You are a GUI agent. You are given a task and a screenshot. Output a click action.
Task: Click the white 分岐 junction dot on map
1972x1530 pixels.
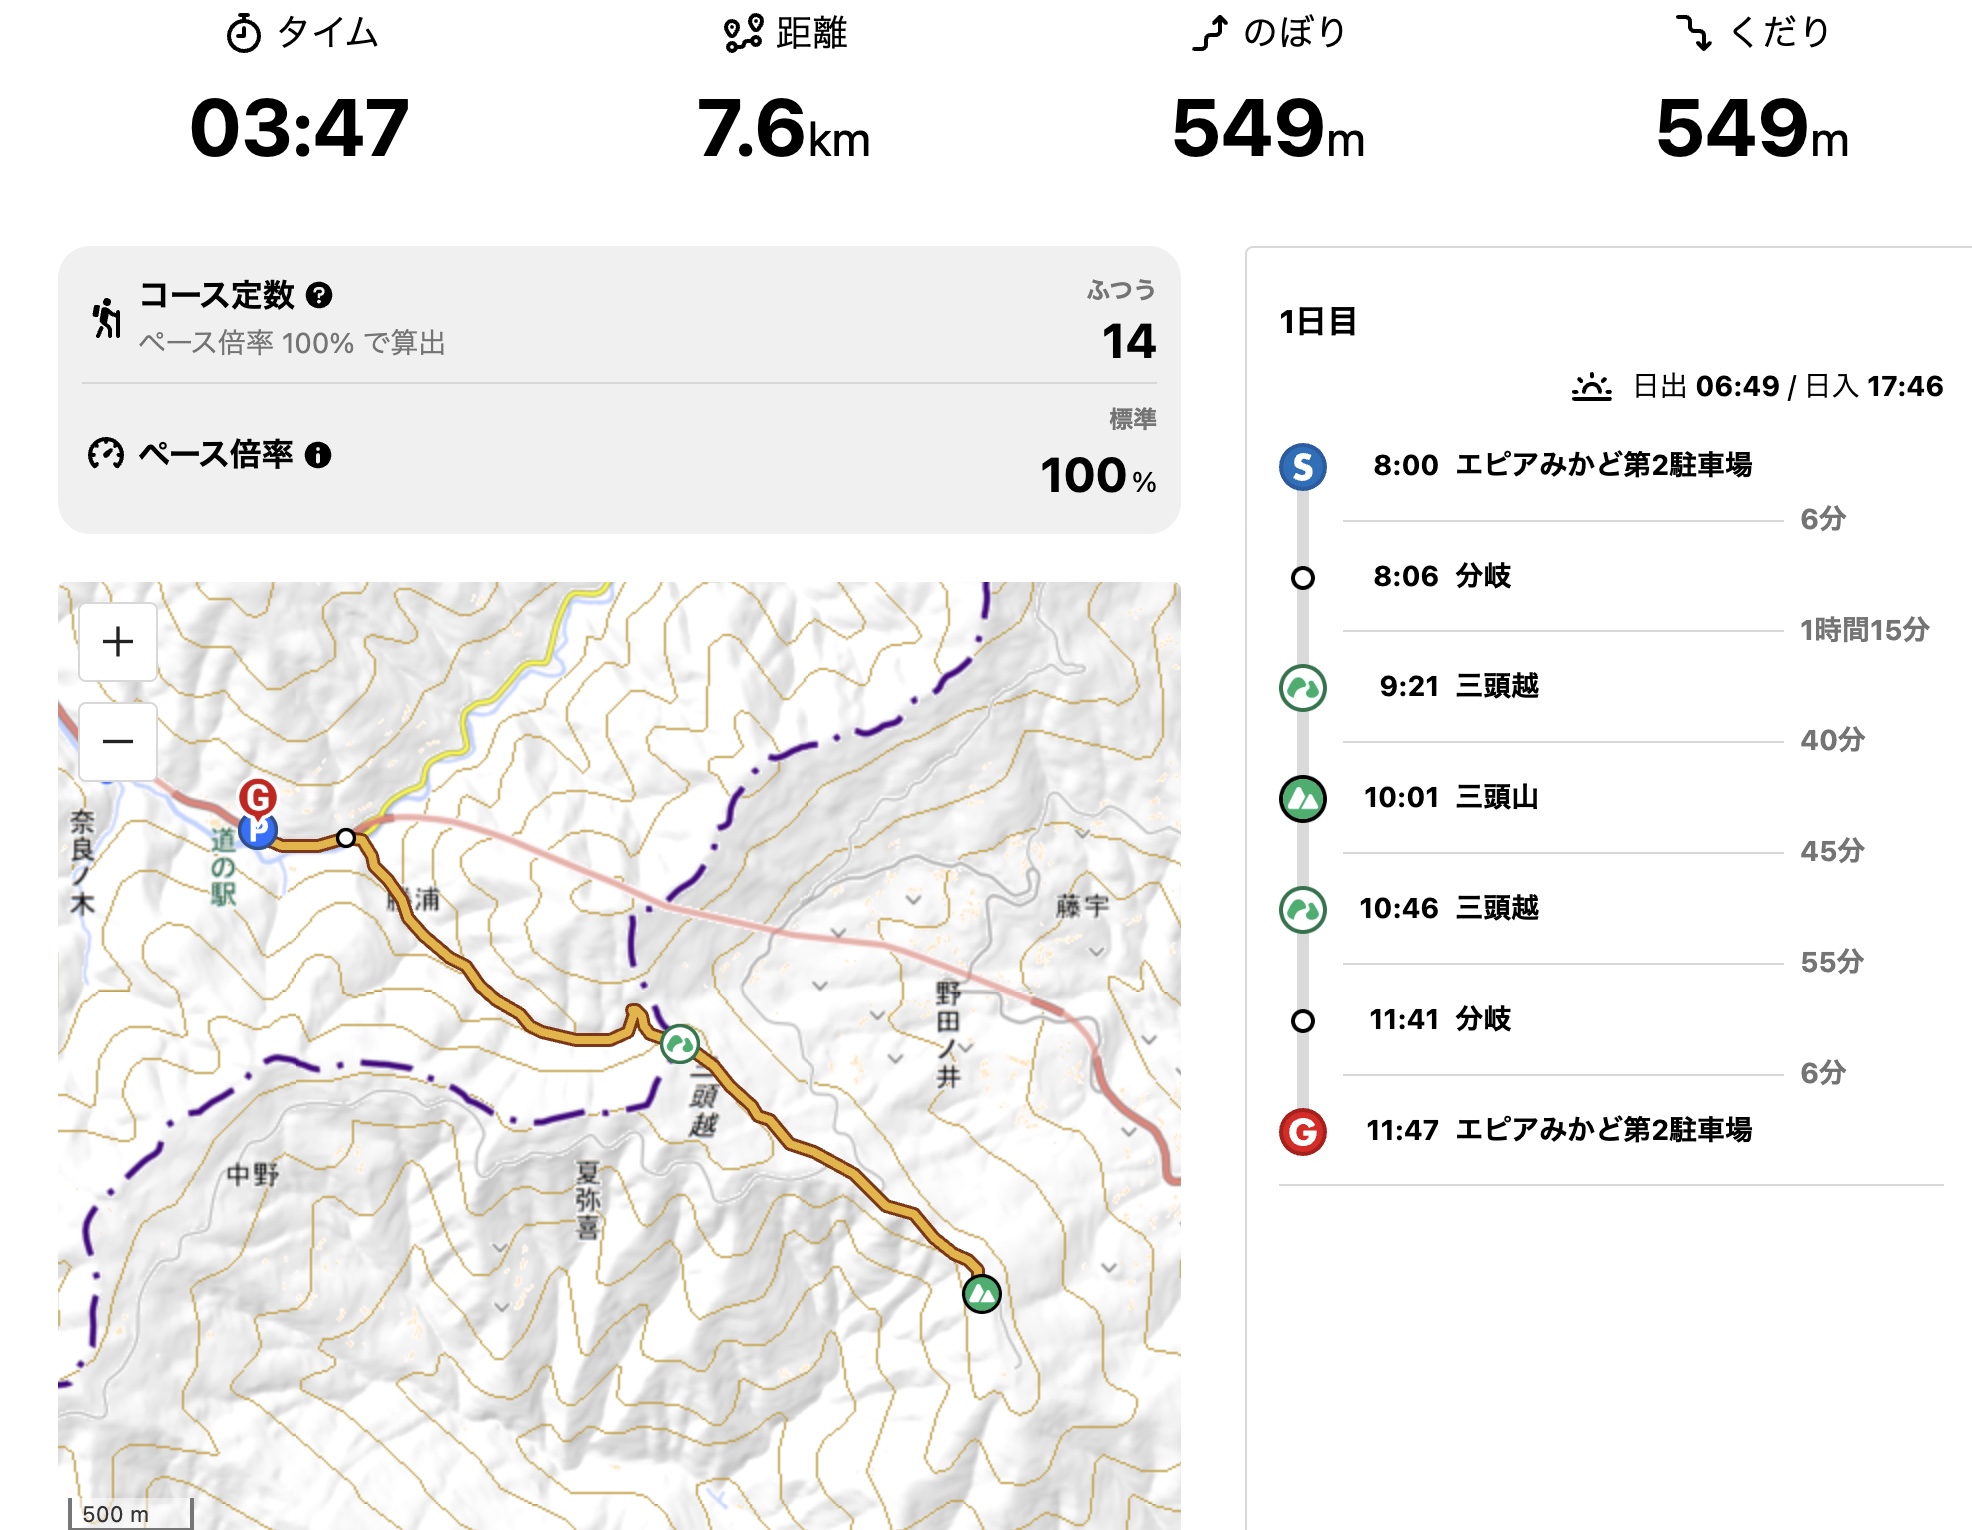(x=346, y=838)
